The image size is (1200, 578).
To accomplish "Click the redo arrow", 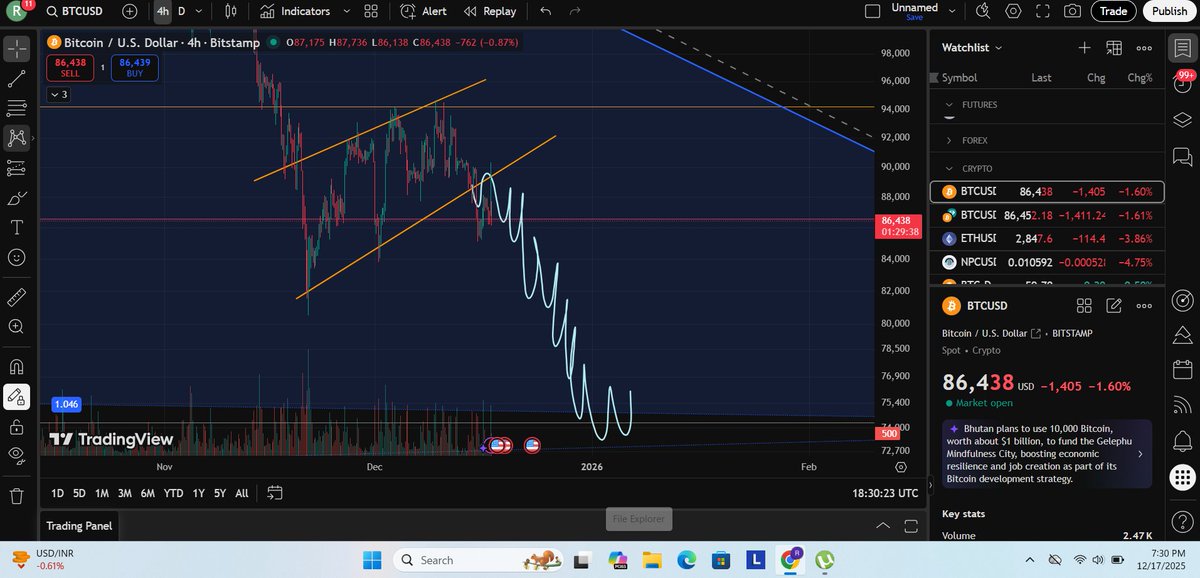I will [x=575, y=11].
